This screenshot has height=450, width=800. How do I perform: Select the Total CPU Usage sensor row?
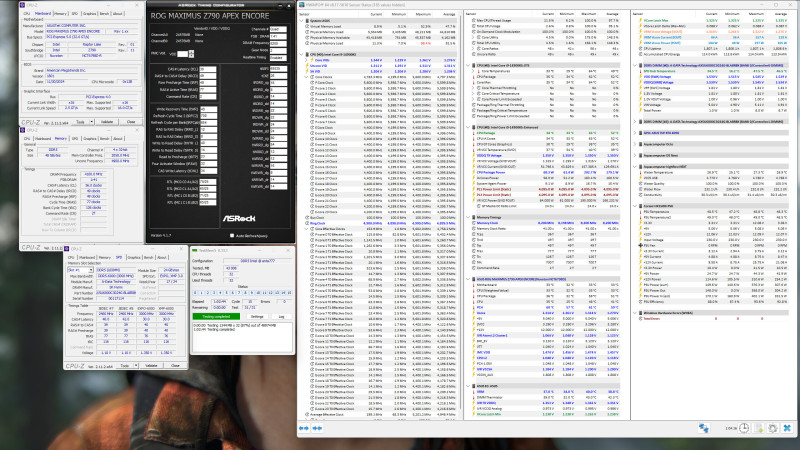coord(544,26)
